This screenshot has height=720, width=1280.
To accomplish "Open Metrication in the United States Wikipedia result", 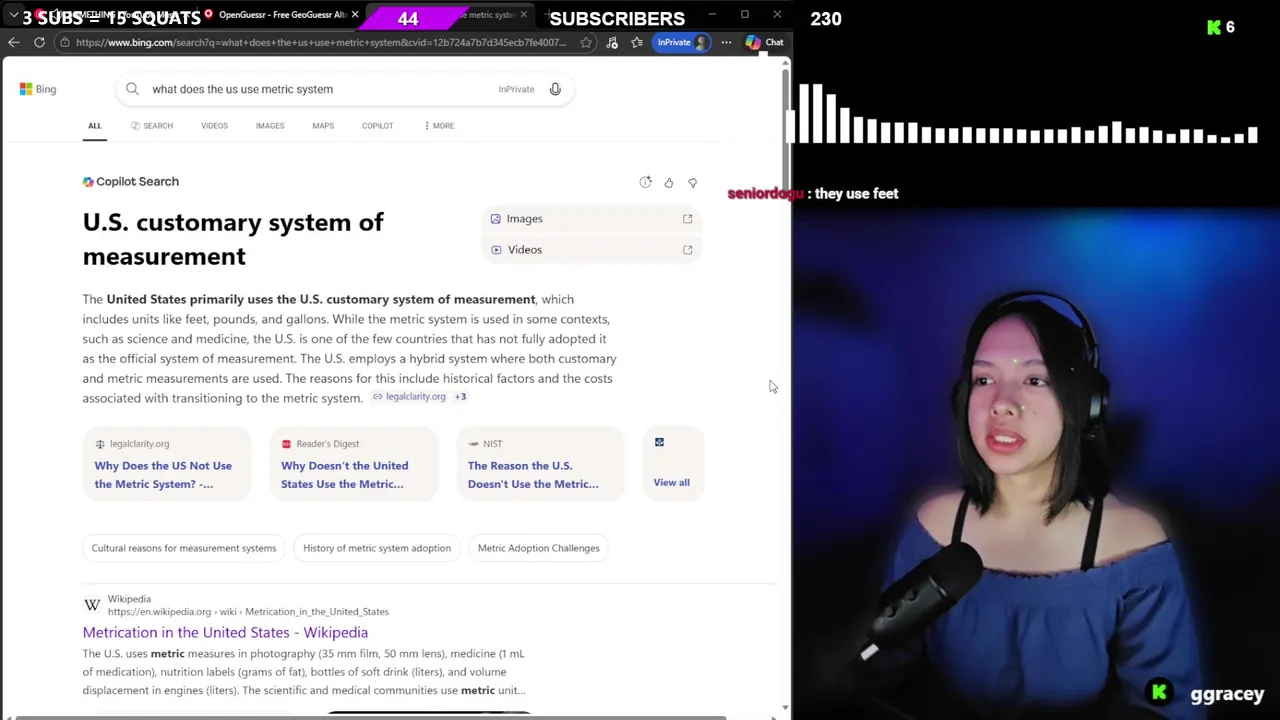I will [x=225, y=632].
